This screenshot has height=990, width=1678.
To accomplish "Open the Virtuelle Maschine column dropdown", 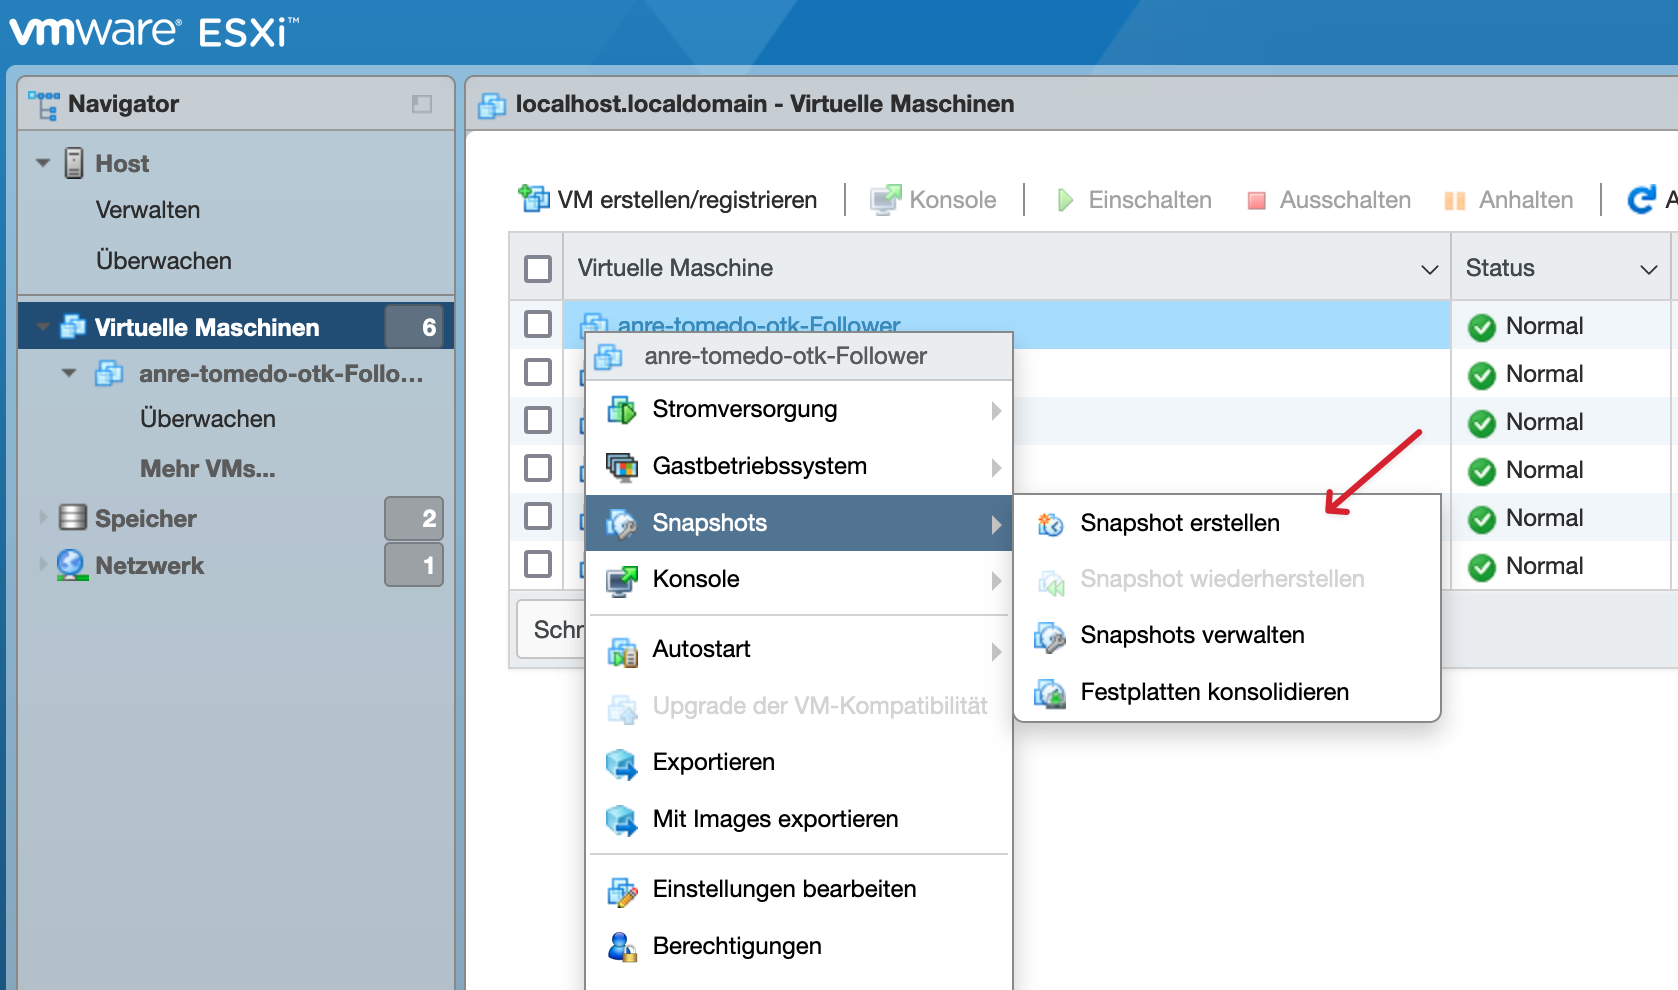I will 1430,269.
